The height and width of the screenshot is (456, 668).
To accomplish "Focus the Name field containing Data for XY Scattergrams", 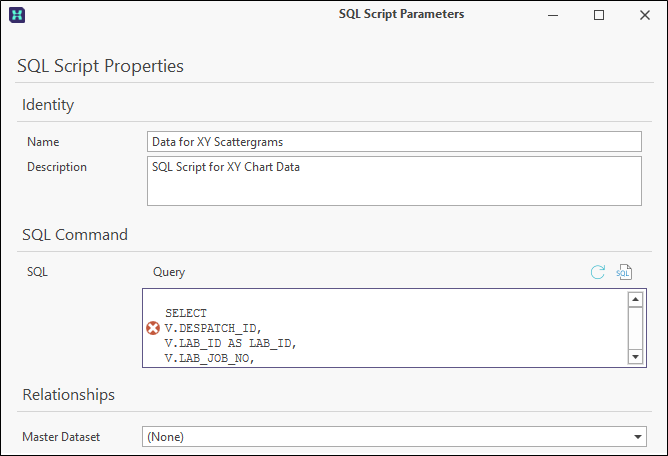I will pos(394,141).
